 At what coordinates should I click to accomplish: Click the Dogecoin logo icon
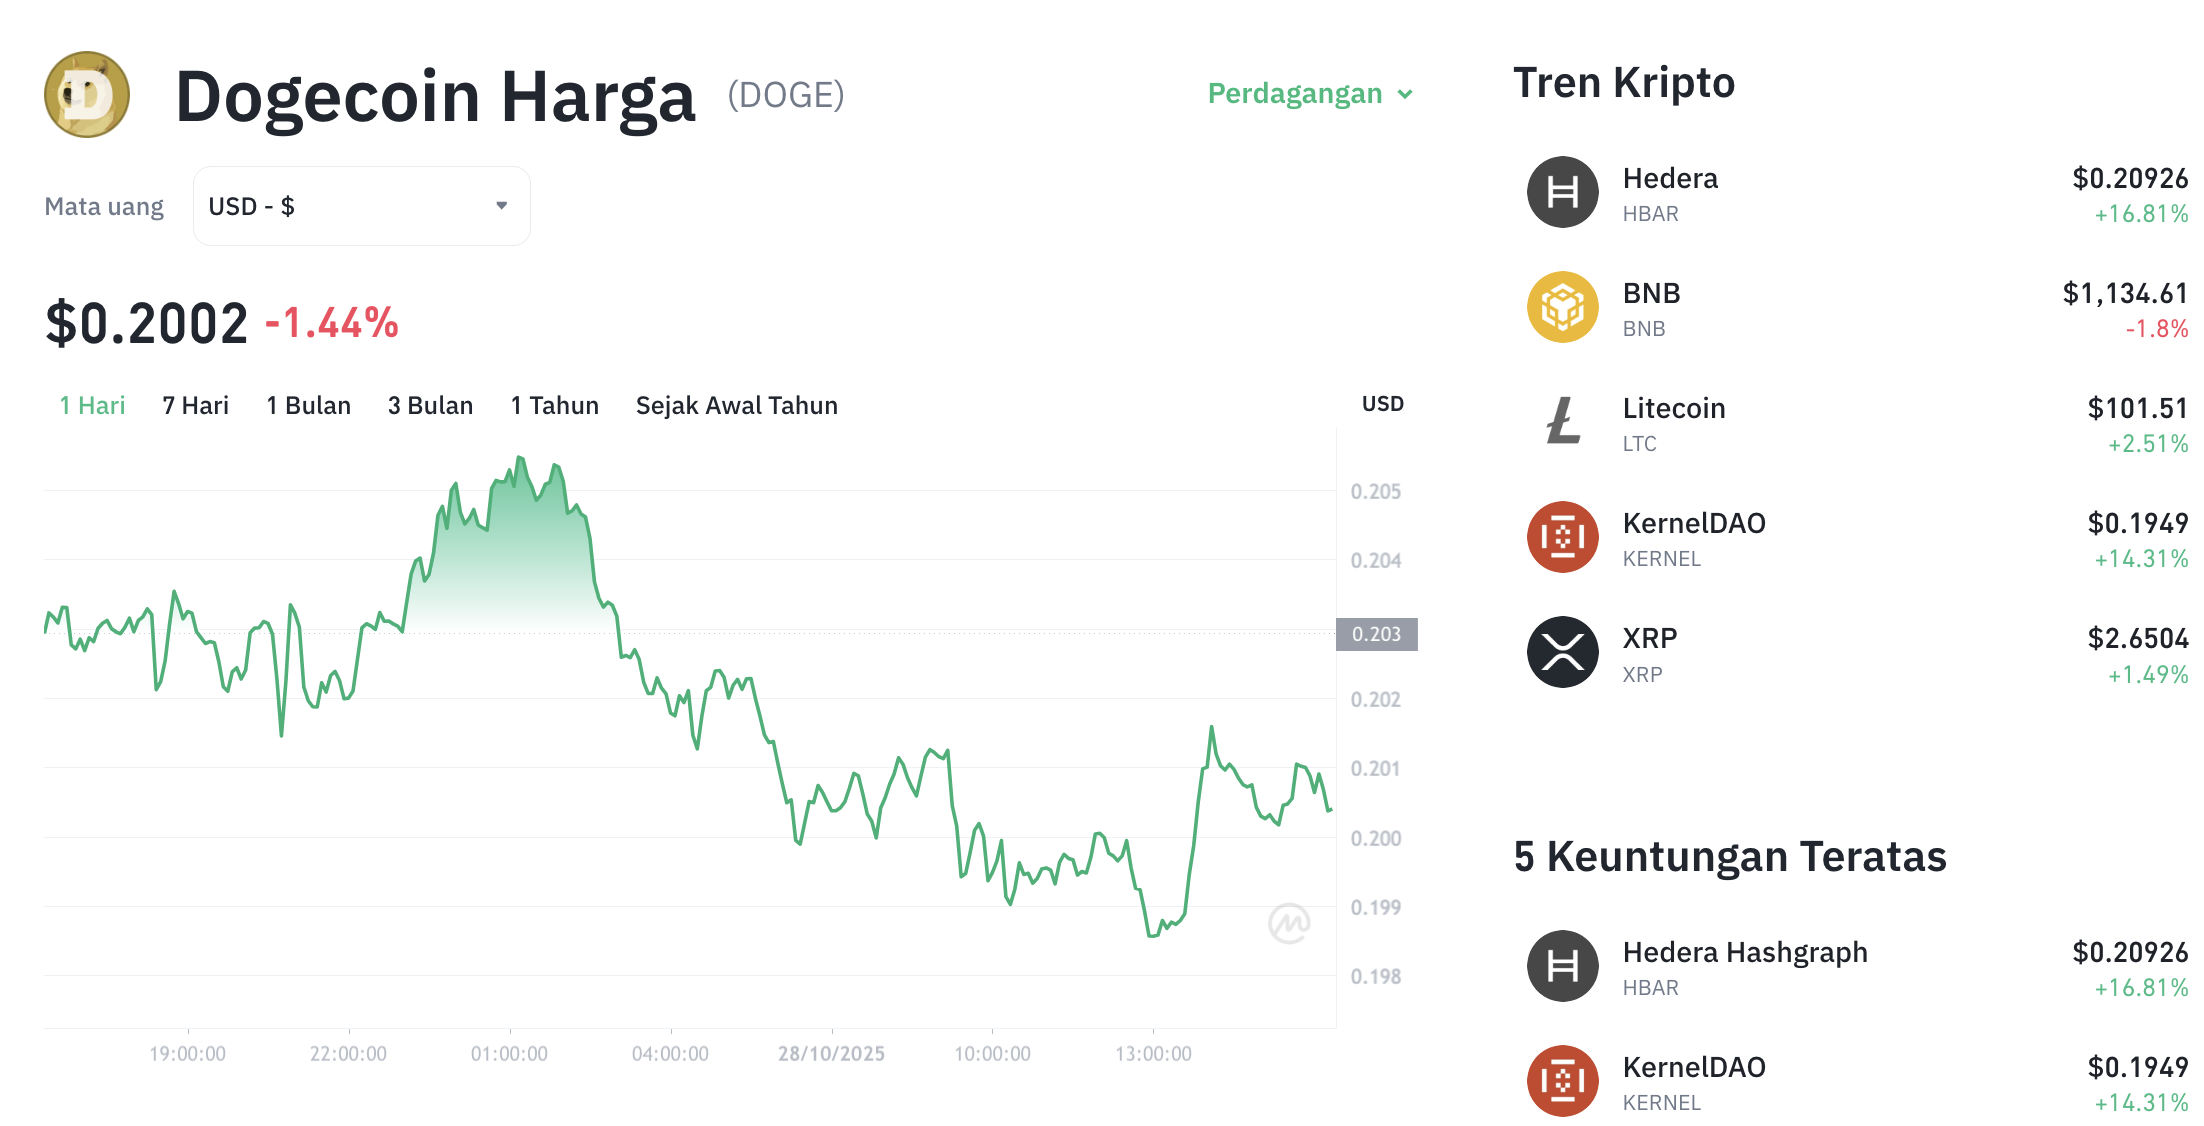point(87,95)
